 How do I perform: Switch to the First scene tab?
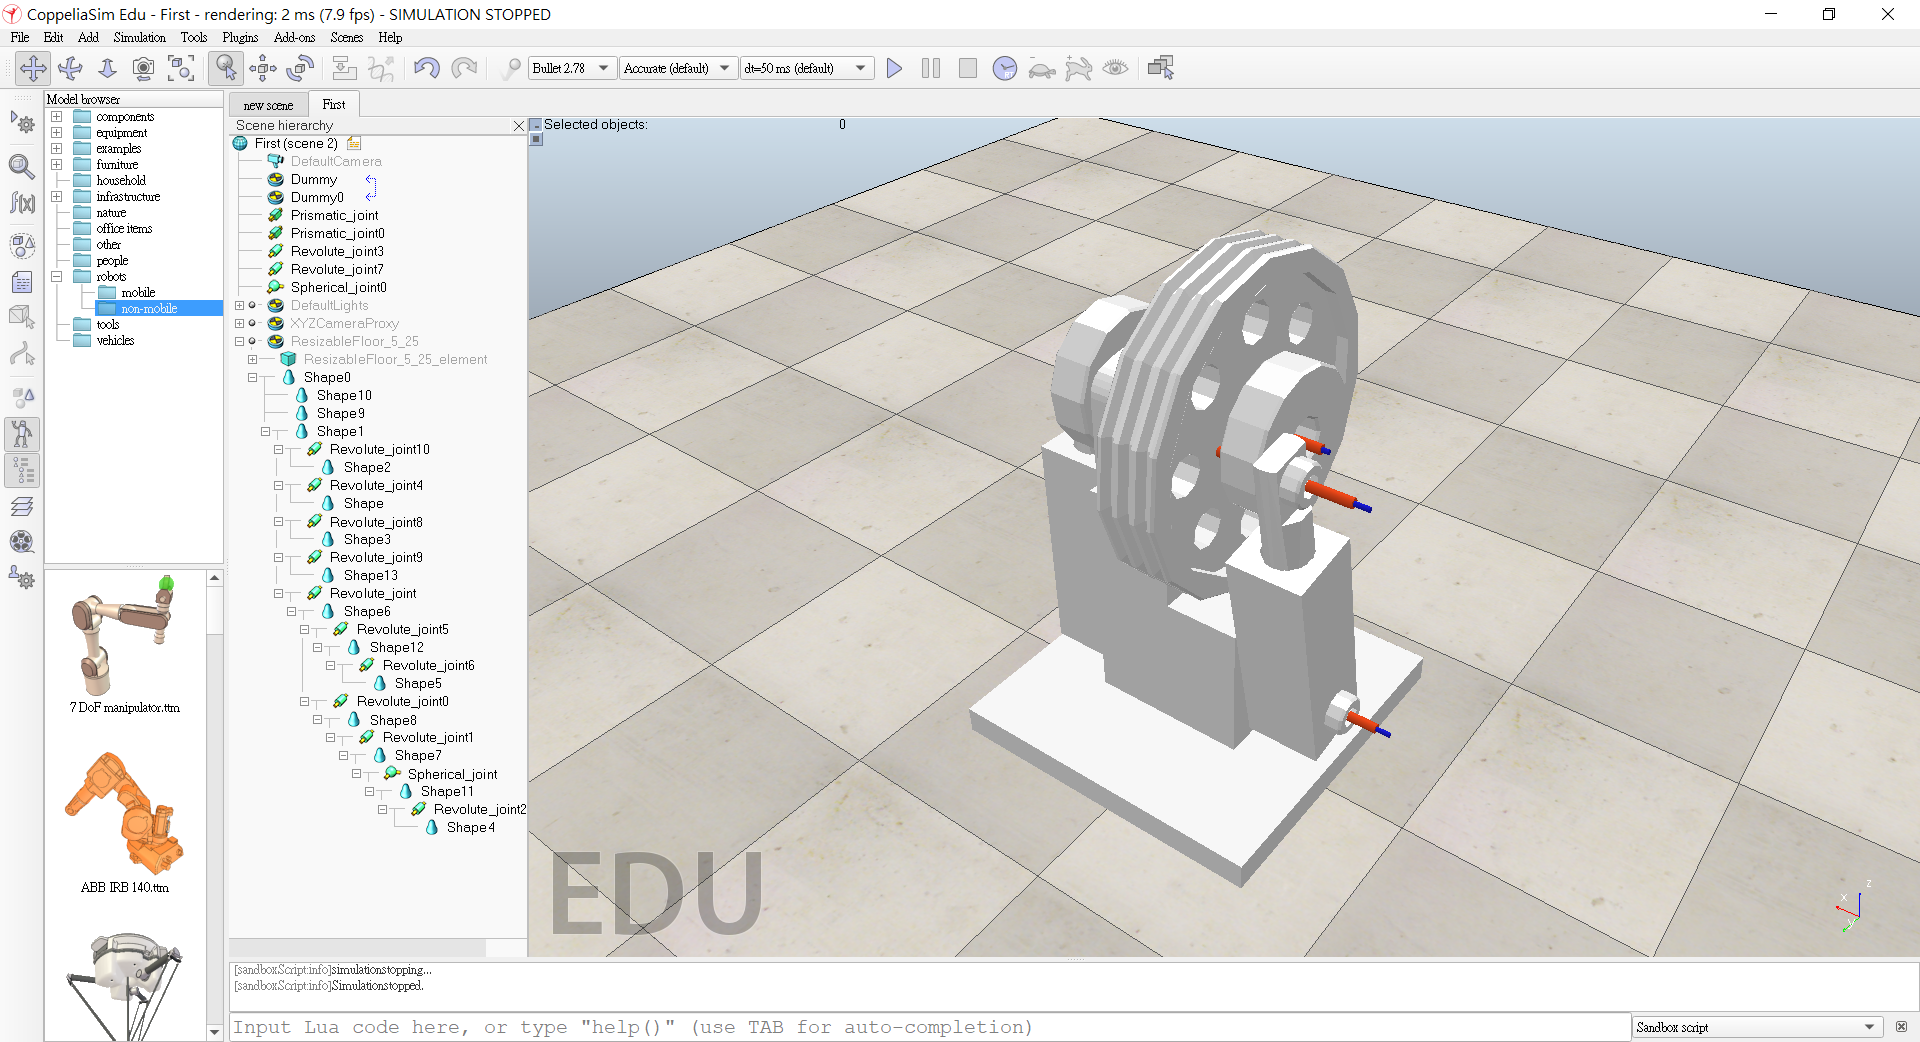[x=334, y=104]
